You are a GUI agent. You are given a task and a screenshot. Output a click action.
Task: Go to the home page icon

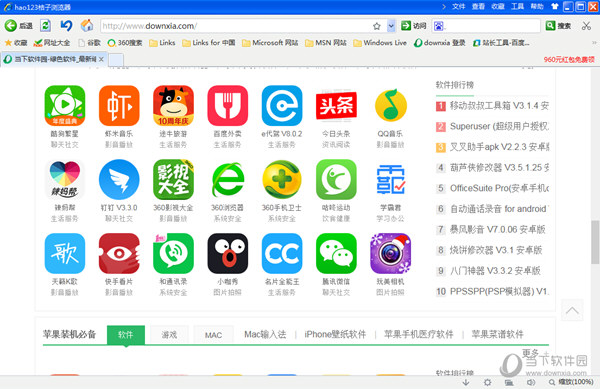[87, 26]
